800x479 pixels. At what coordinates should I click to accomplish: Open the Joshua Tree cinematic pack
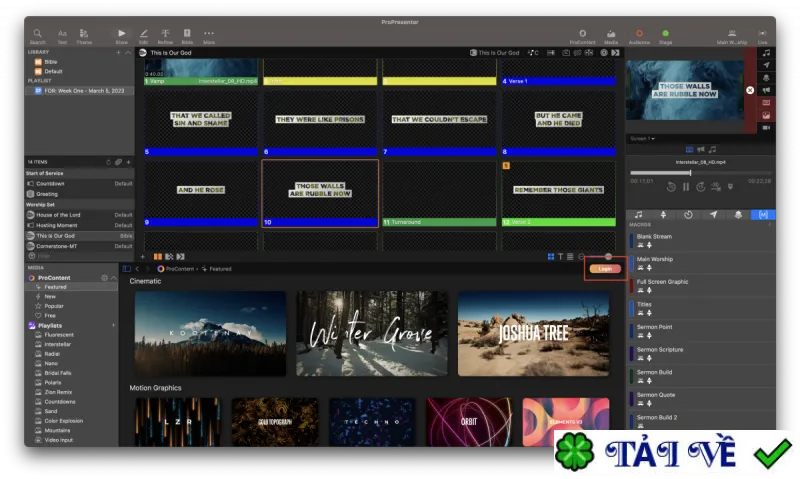click(533, 334)
